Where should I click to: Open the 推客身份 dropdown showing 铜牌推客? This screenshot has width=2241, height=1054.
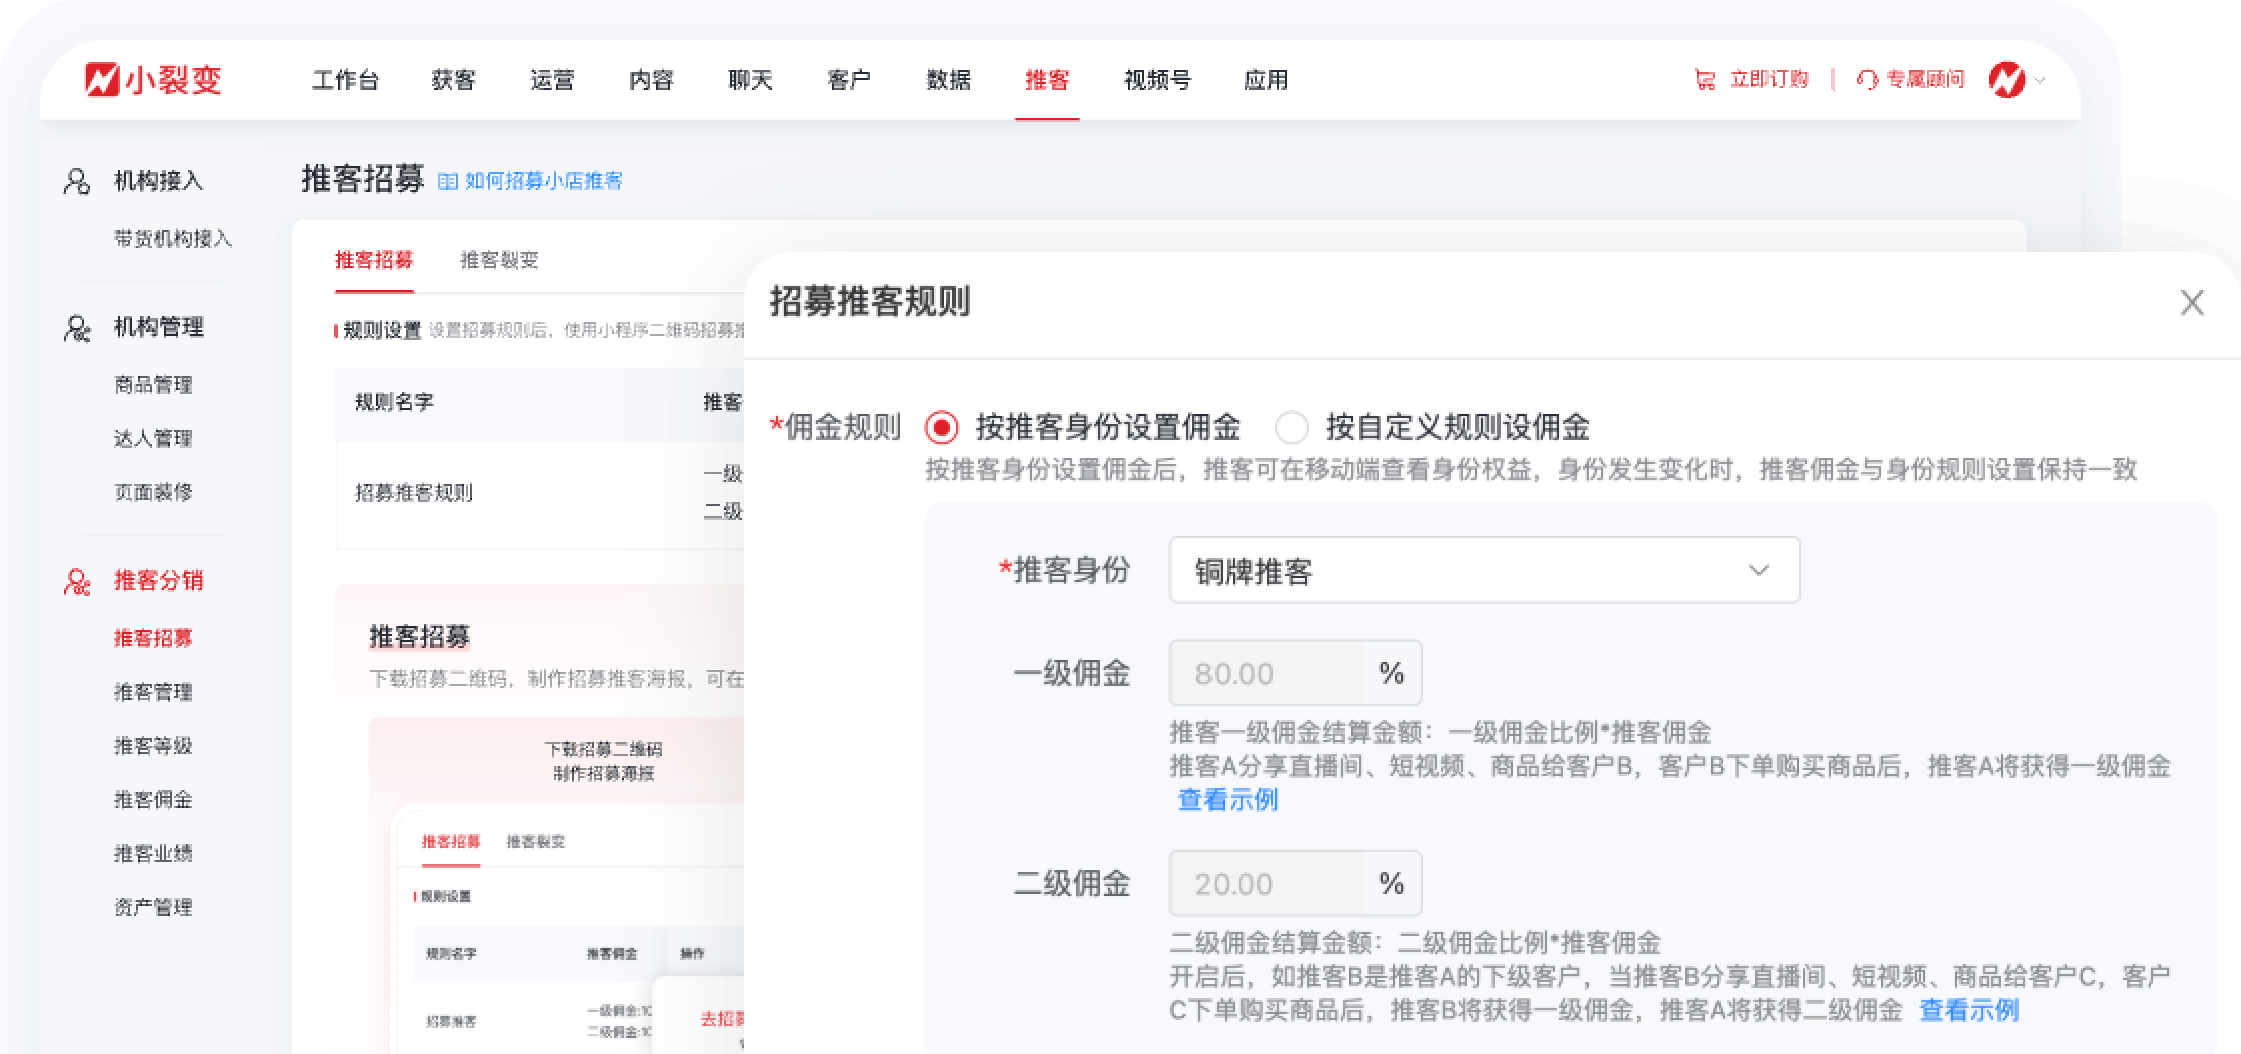pyautogui.click(x=1484, y=570)
